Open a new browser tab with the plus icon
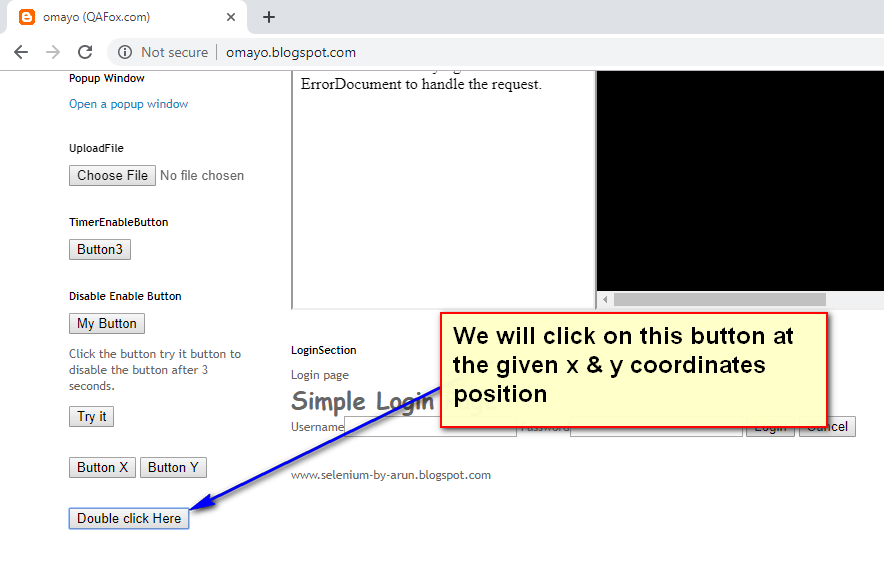The height and width of the screenshot is (586, 884). pos(268,16)
